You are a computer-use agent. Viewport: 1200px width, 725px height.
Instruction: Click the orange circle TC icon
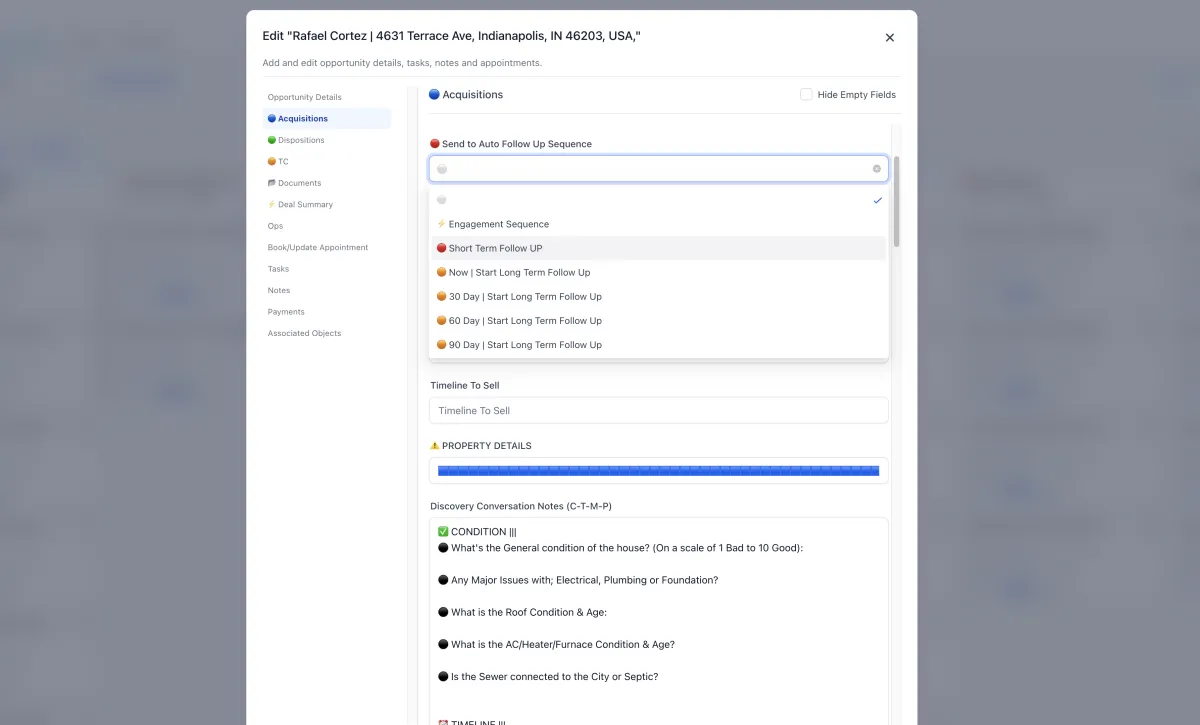click(272, 162)
